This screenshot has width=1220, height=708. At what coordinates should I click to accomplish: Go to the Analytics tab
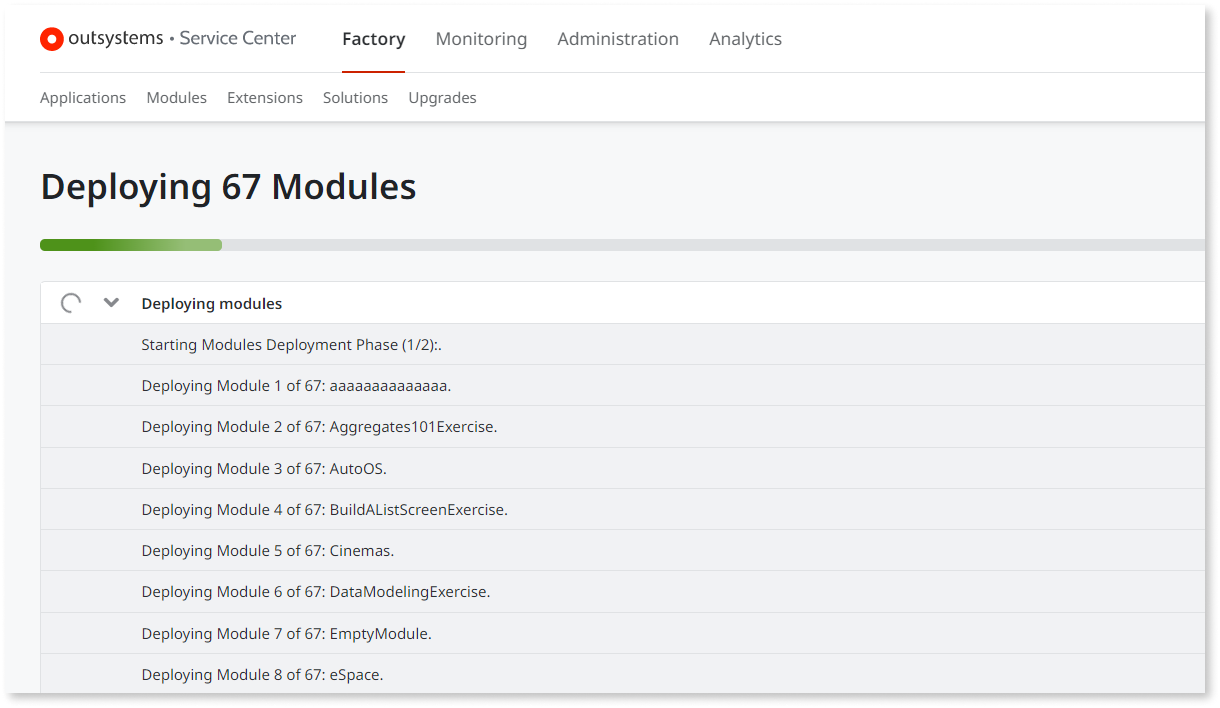tap(745, 39)
